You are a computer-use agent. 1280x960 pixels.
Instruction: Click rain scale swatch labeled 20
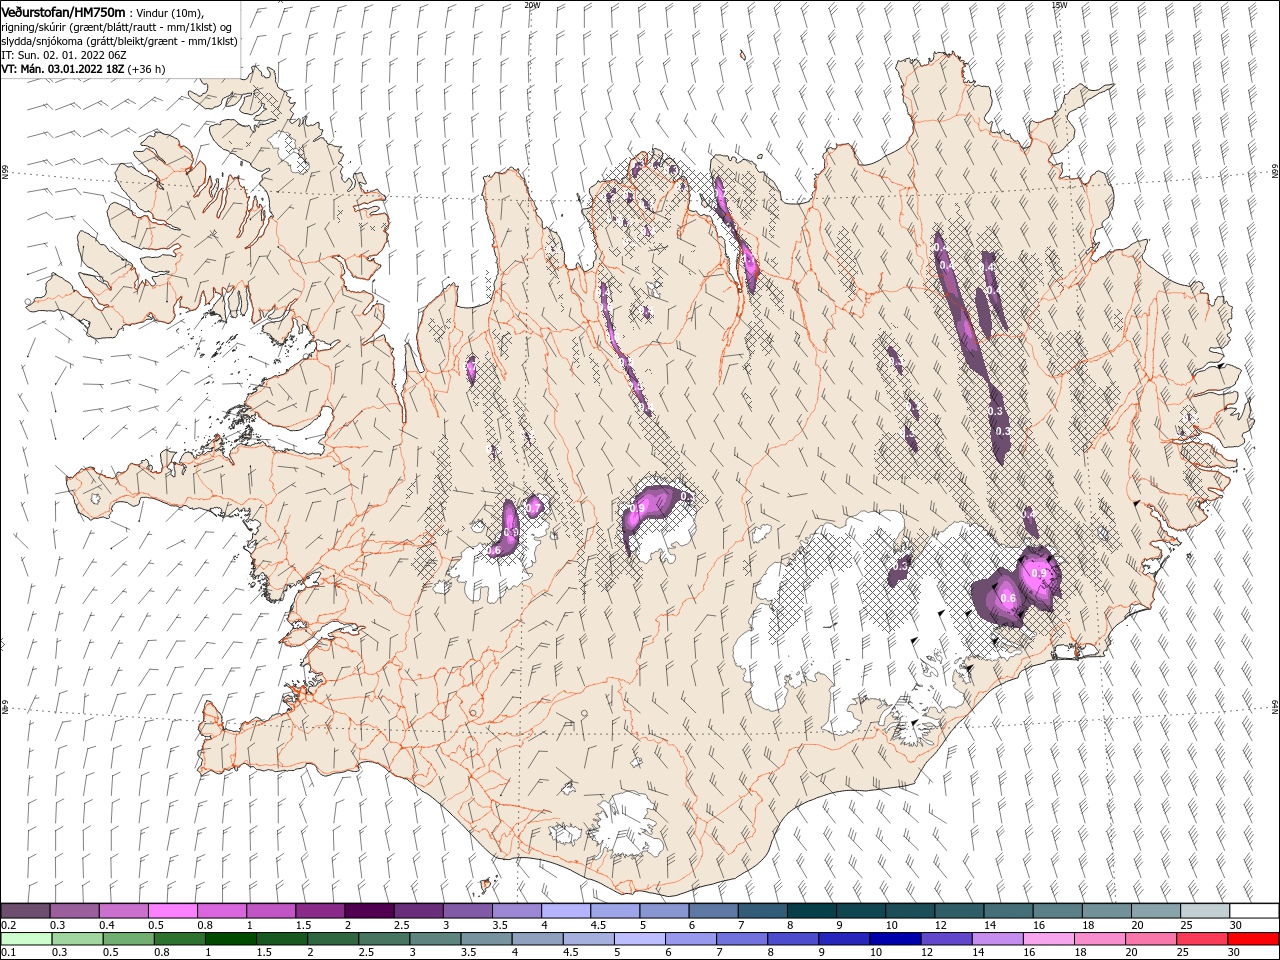coord(1151,939)
